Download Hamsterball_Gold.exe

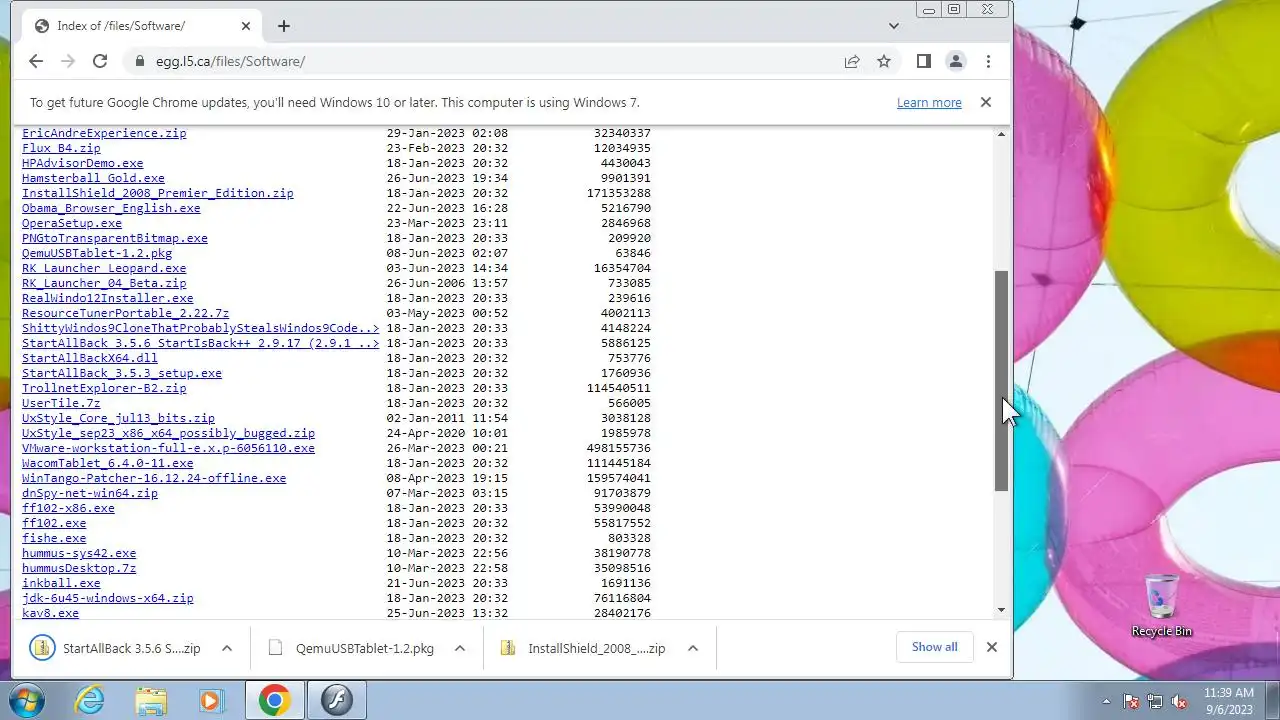click(x=93, y=178)
